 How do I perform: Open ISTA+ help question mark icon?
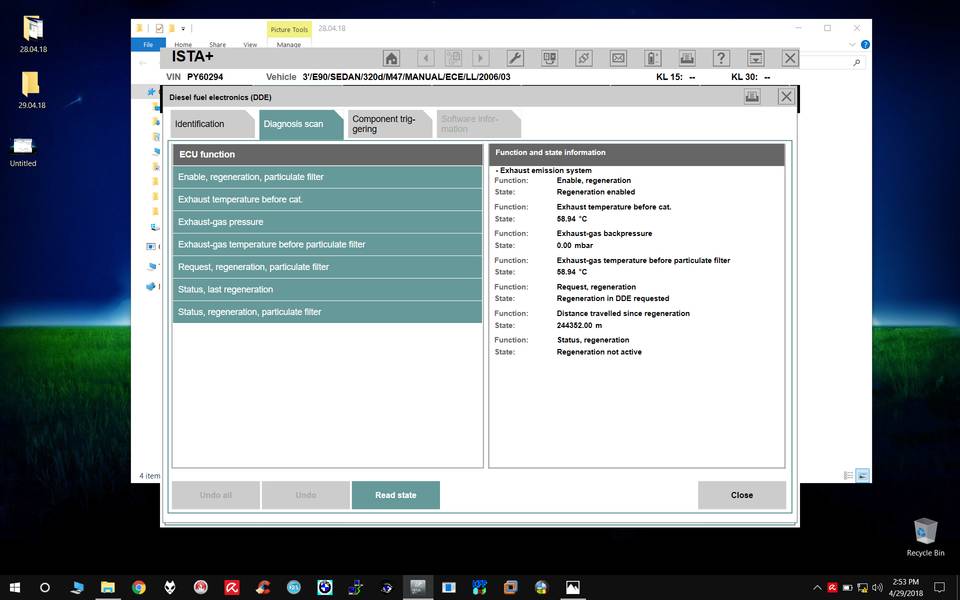pos(721,58)
